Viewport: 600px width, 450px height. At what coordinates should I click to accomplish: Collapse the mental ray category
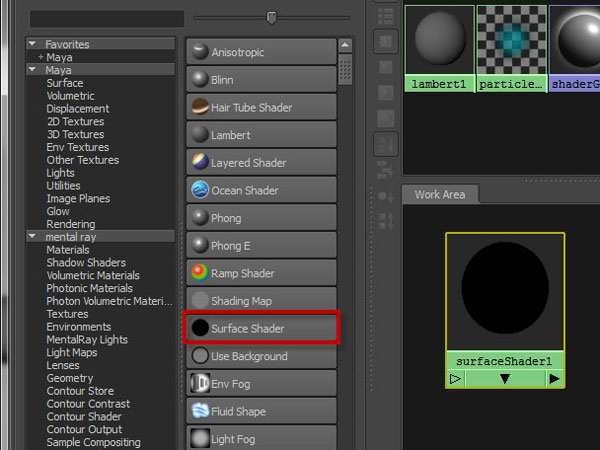tap(32, 237)
